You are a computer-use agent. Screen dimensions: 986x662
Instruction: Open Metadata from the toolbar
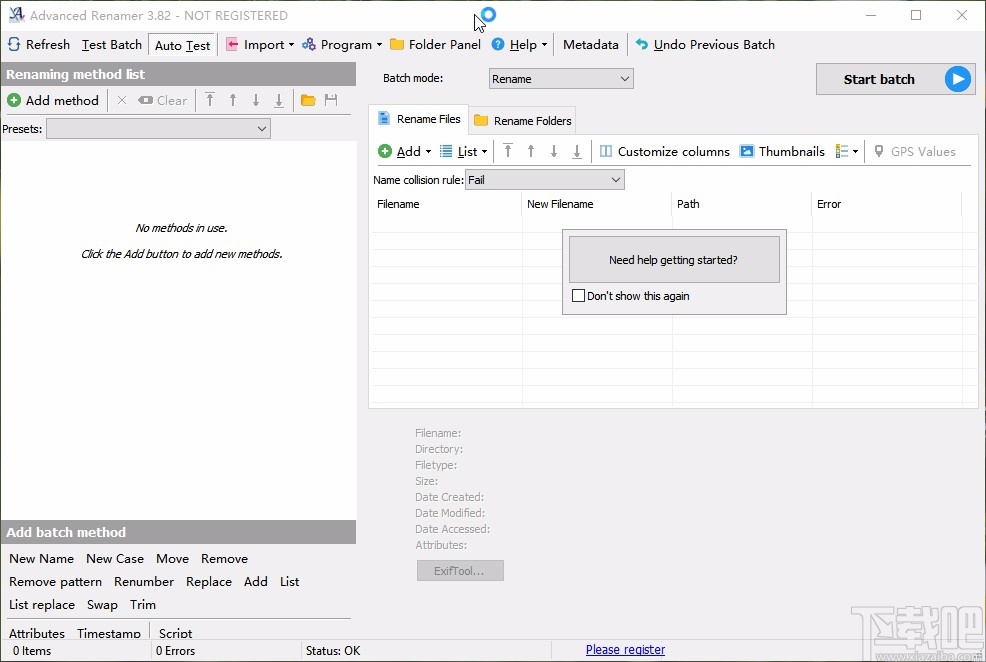[590, 45]
